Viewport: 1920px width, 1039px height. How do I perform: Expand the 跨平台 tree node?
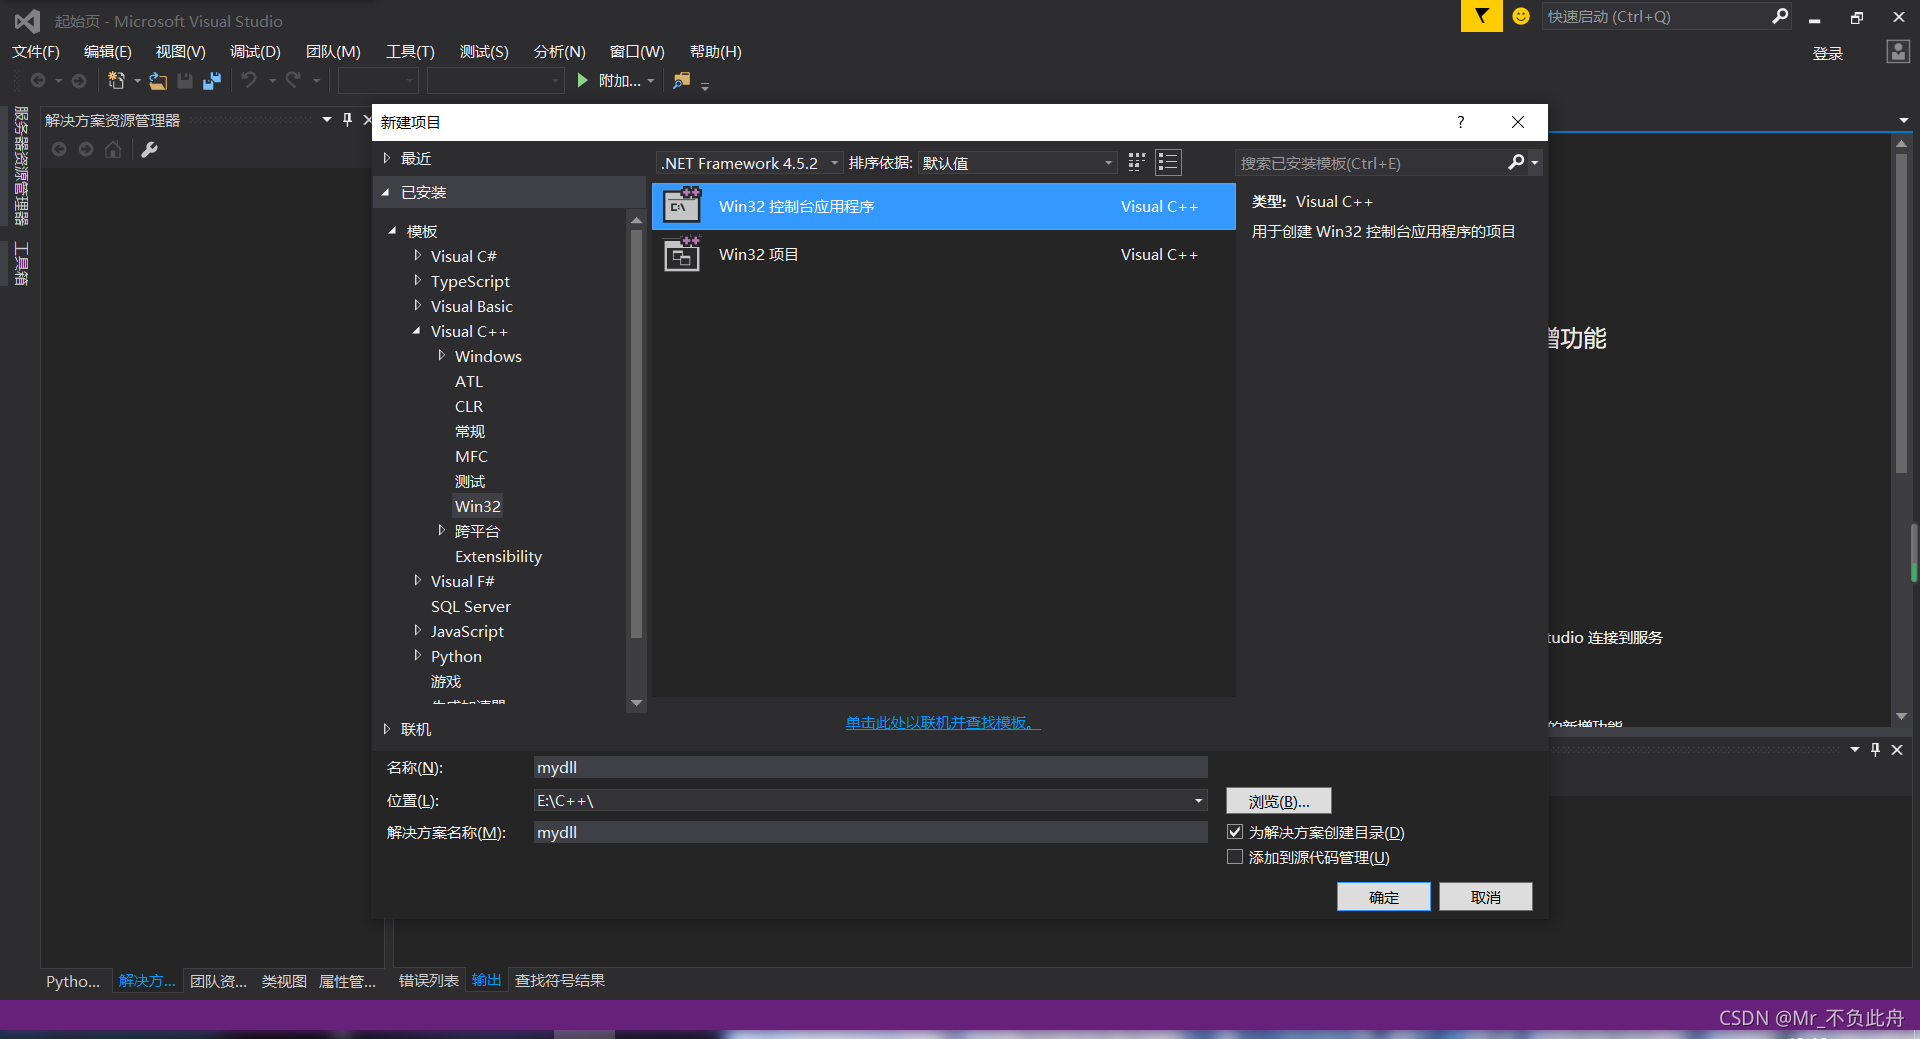pyautogui.click(x=441, y=531)
